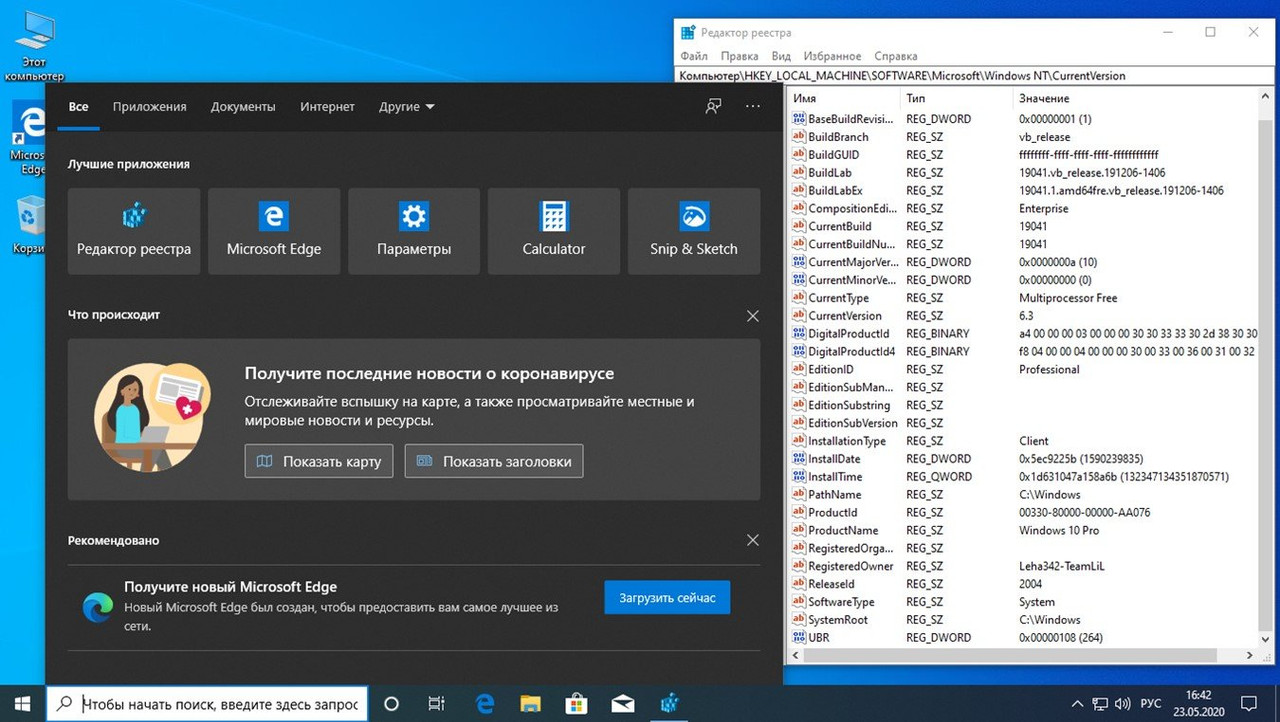Screen dimensions: 1280x722
Task: Open the Файл menu in Registry Editor
Action: 694,56
